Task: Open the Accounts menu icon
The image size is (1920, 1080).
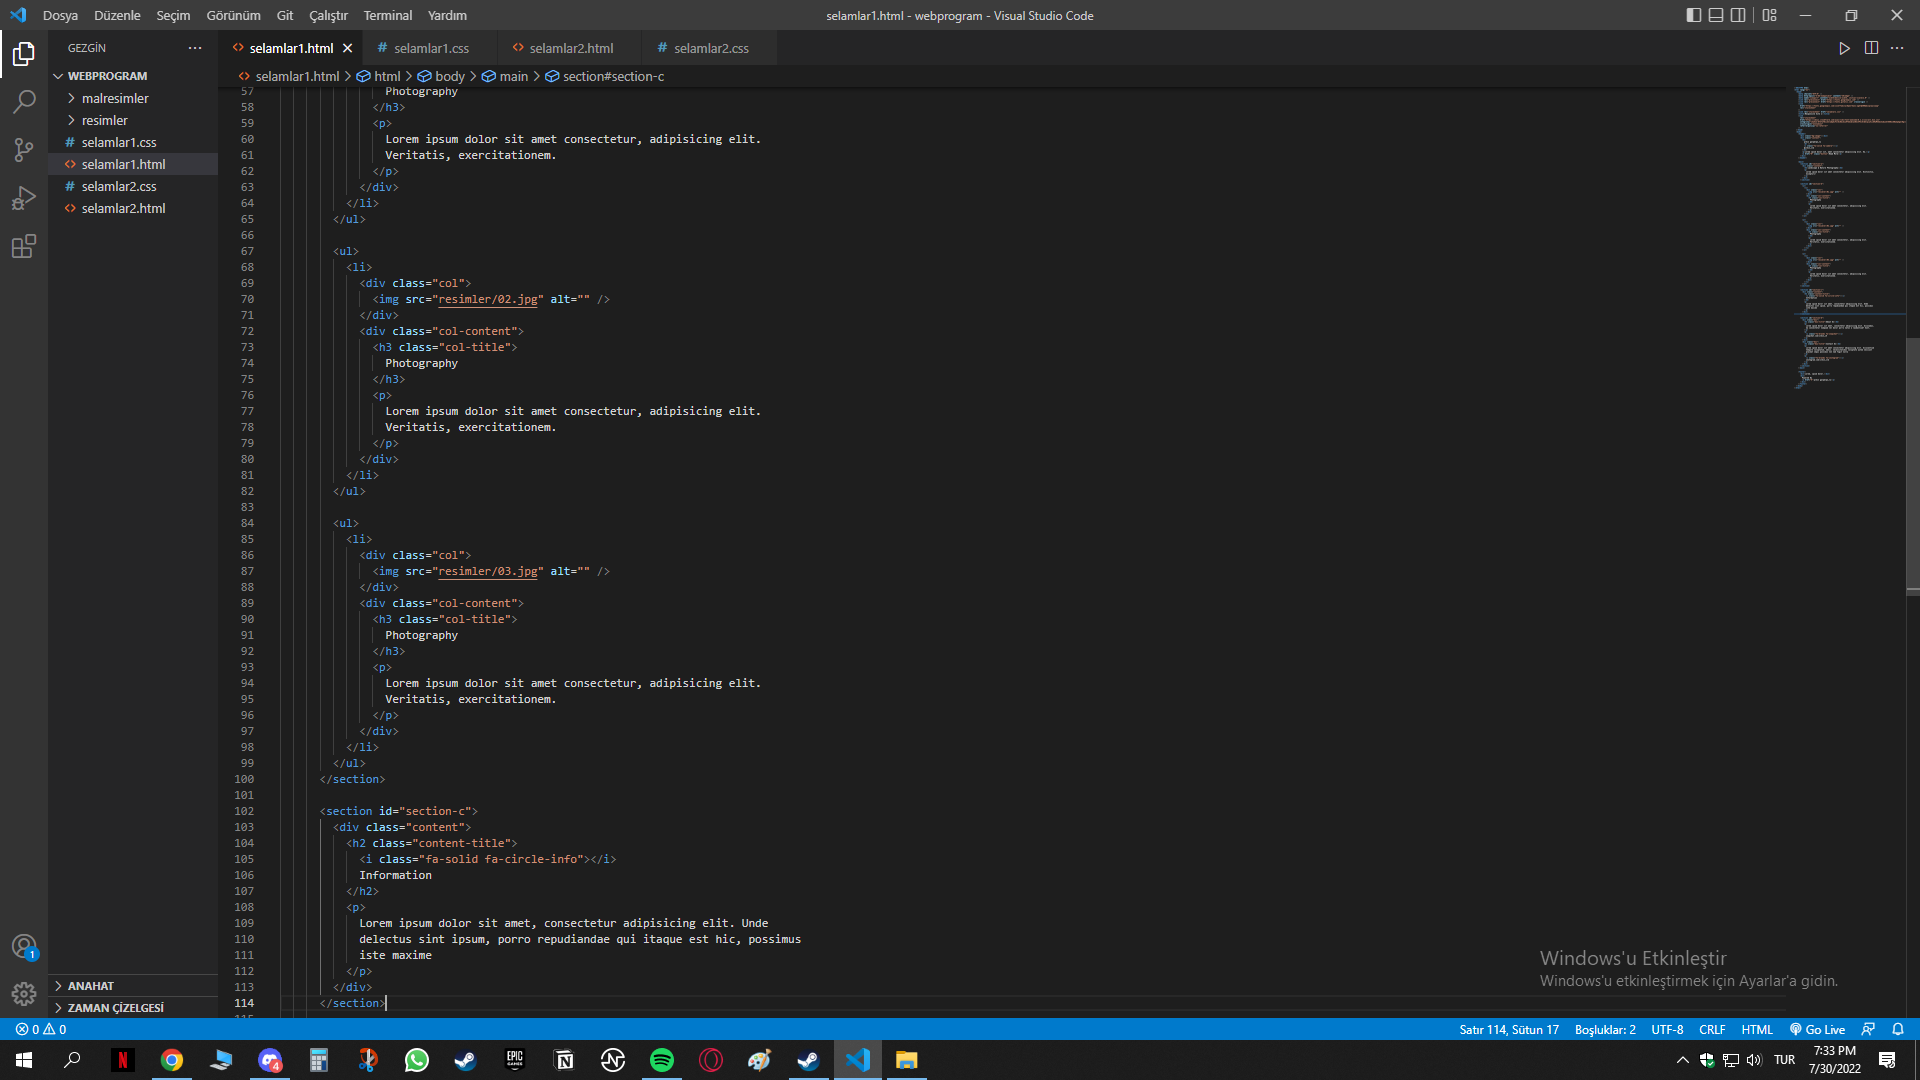Action: 24,946
